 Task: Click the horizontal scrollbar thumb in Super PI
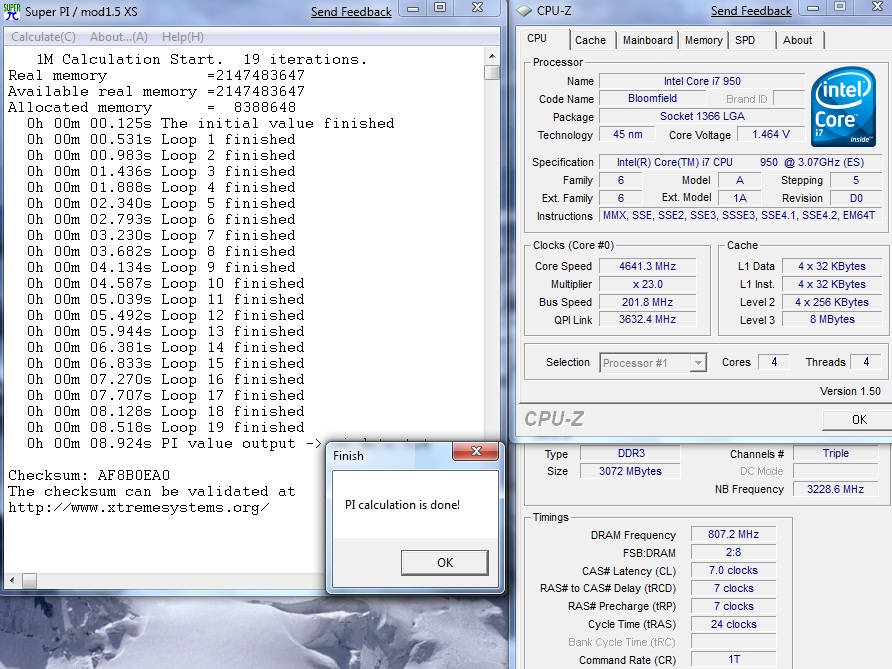click(x=29, y=580)
